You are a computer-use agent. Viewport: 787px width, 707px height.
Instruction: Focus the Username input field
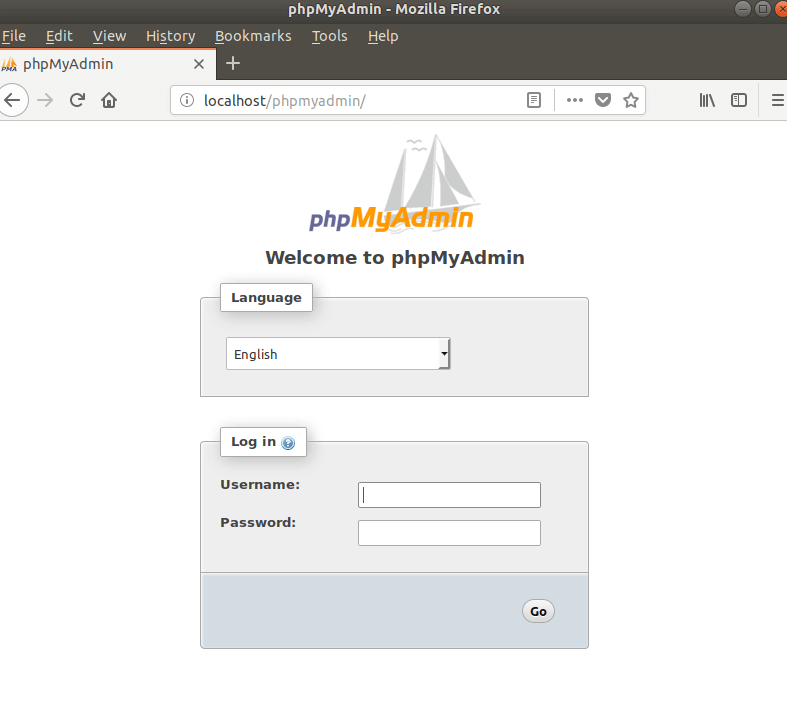[x=449, y=495]
